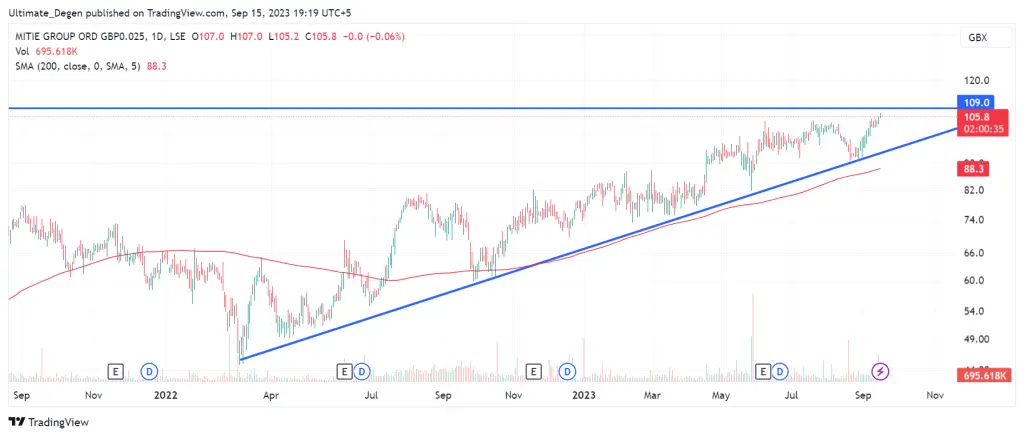Click the 02:00:35 countdown timer label

tap(984, 129)
